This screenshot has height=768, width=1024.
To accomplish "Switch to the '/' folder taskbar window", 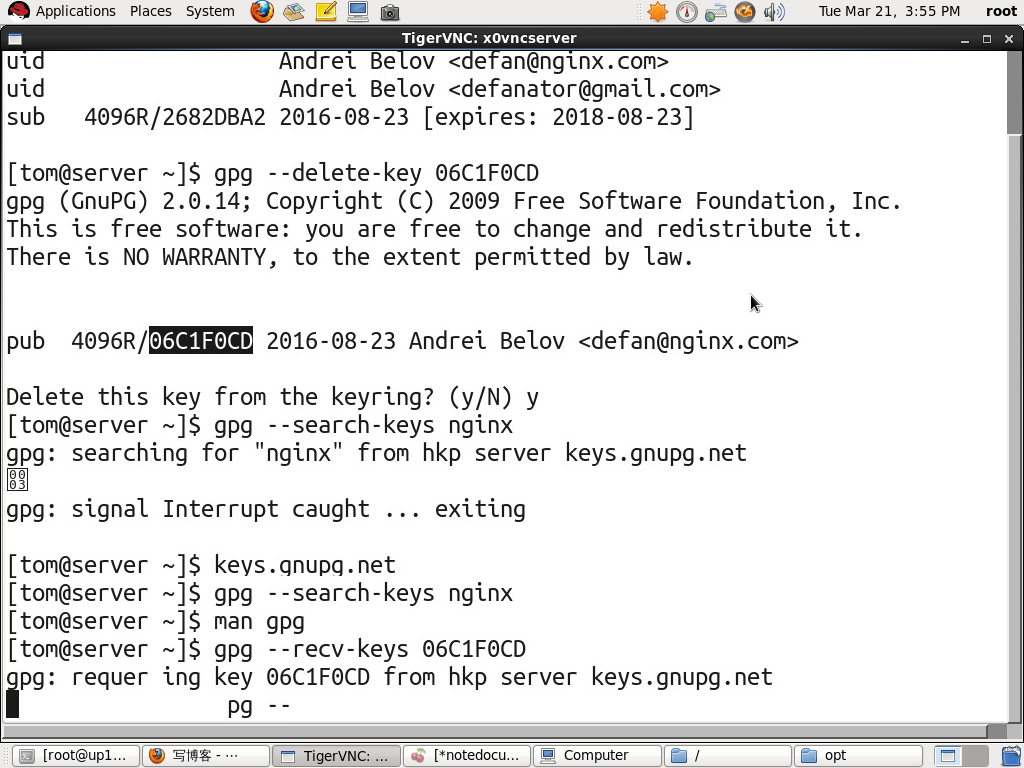I will (727, 756).
